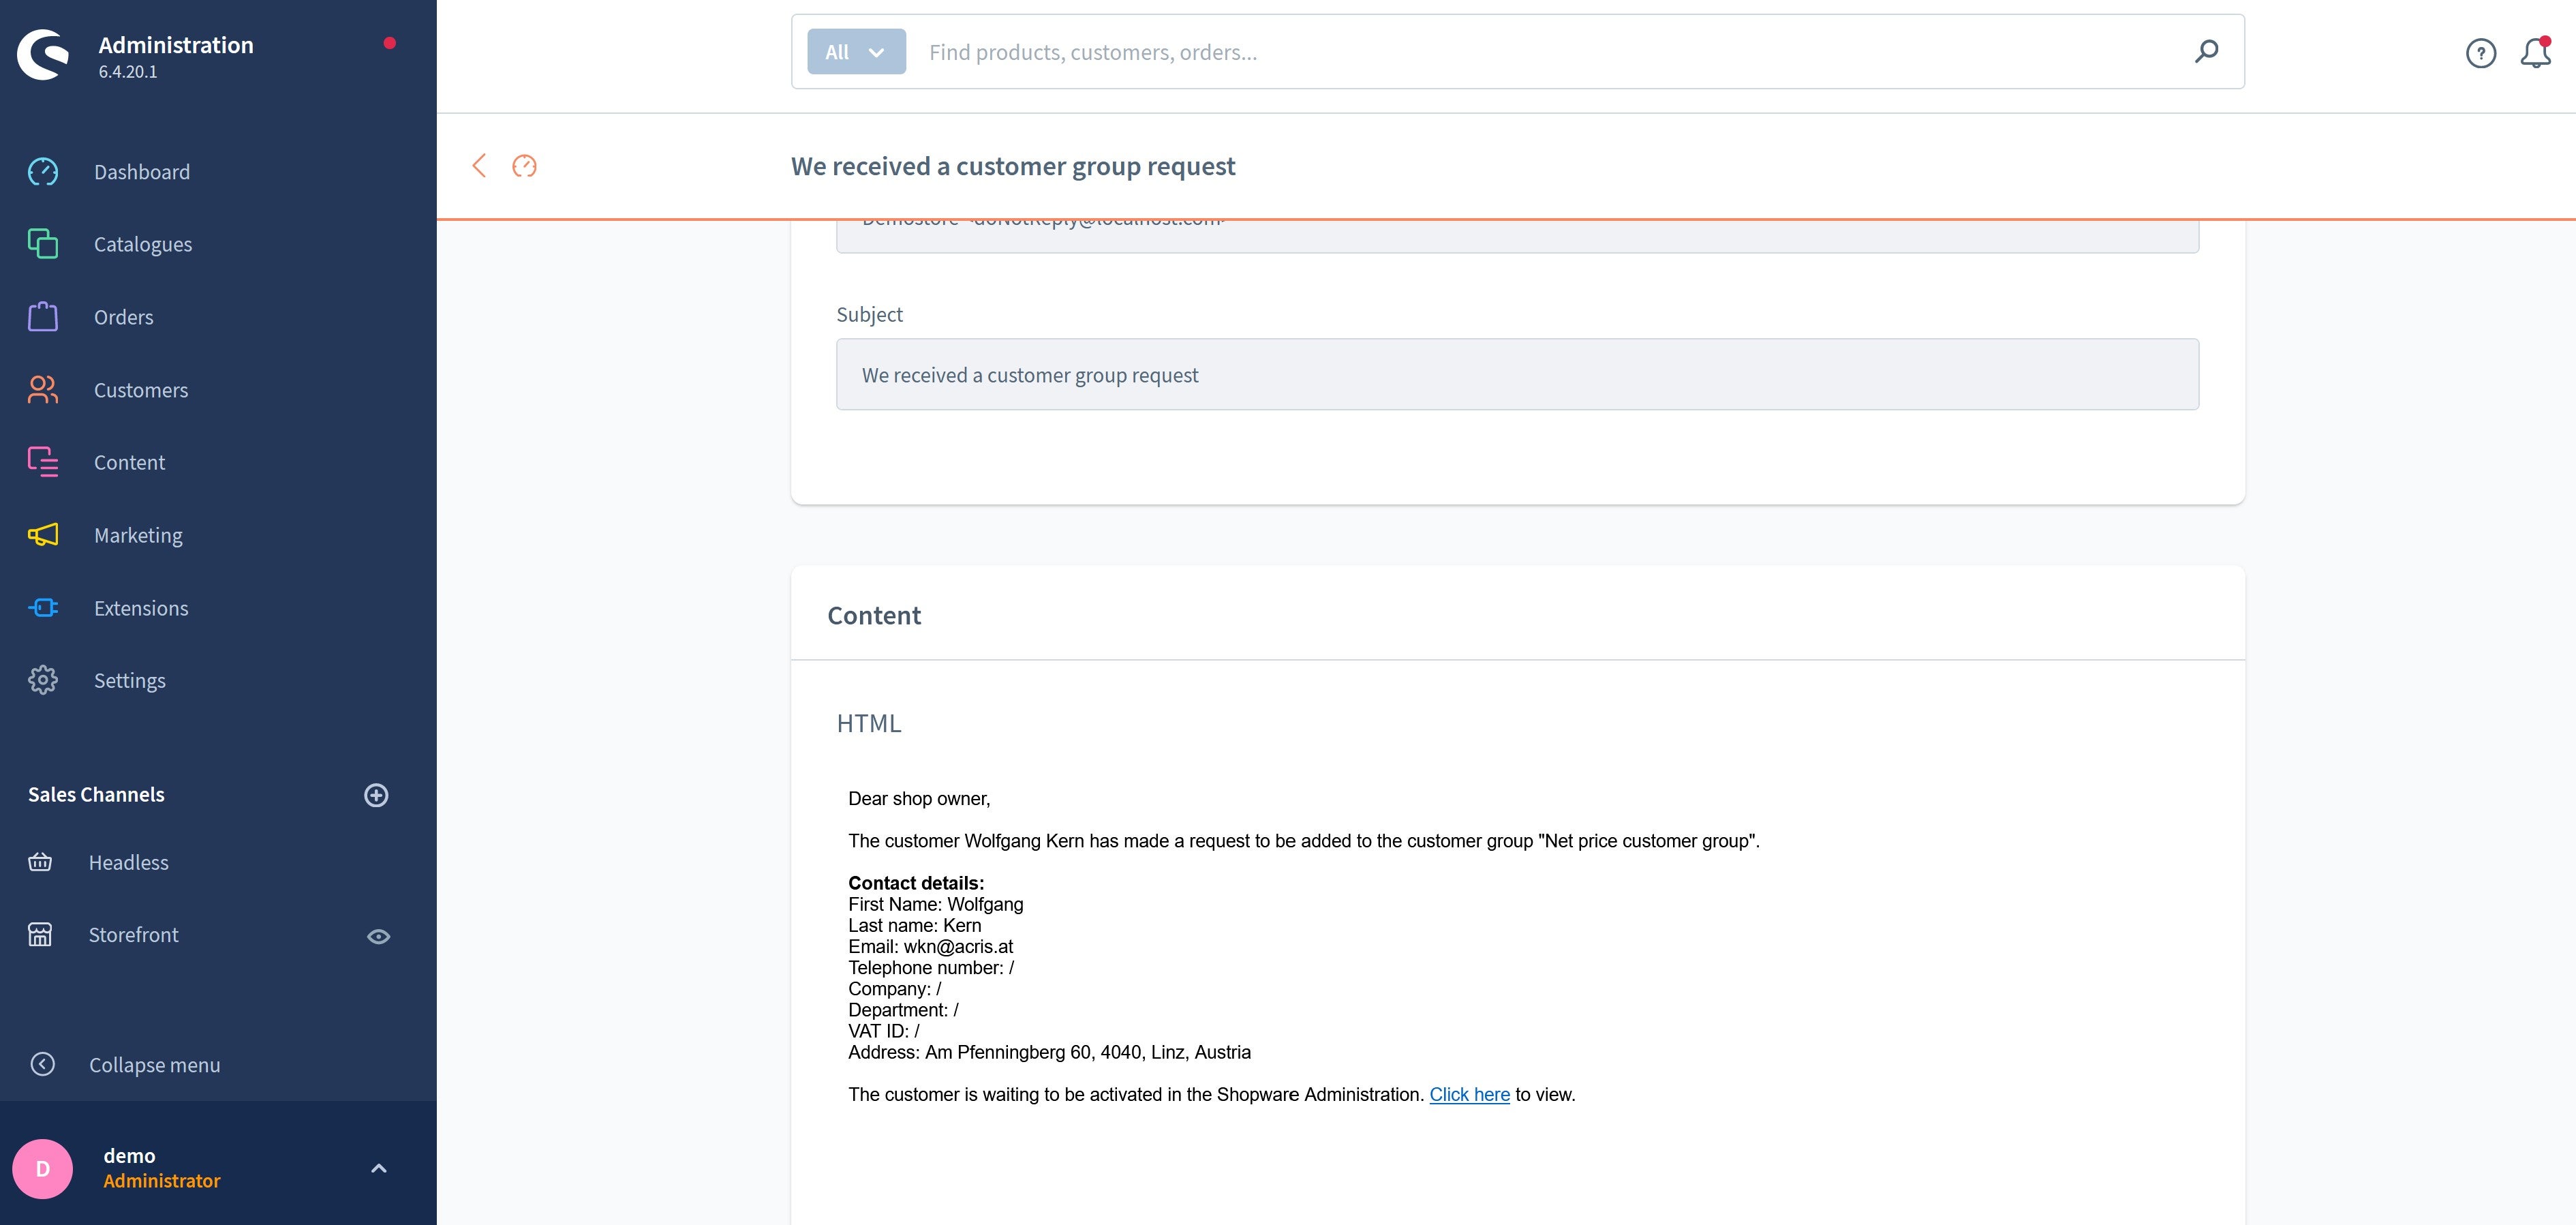Click the Collapse menu label
Image resolution: width=2576 pixels, height=1225 pixels.
tap(155, 1065)
